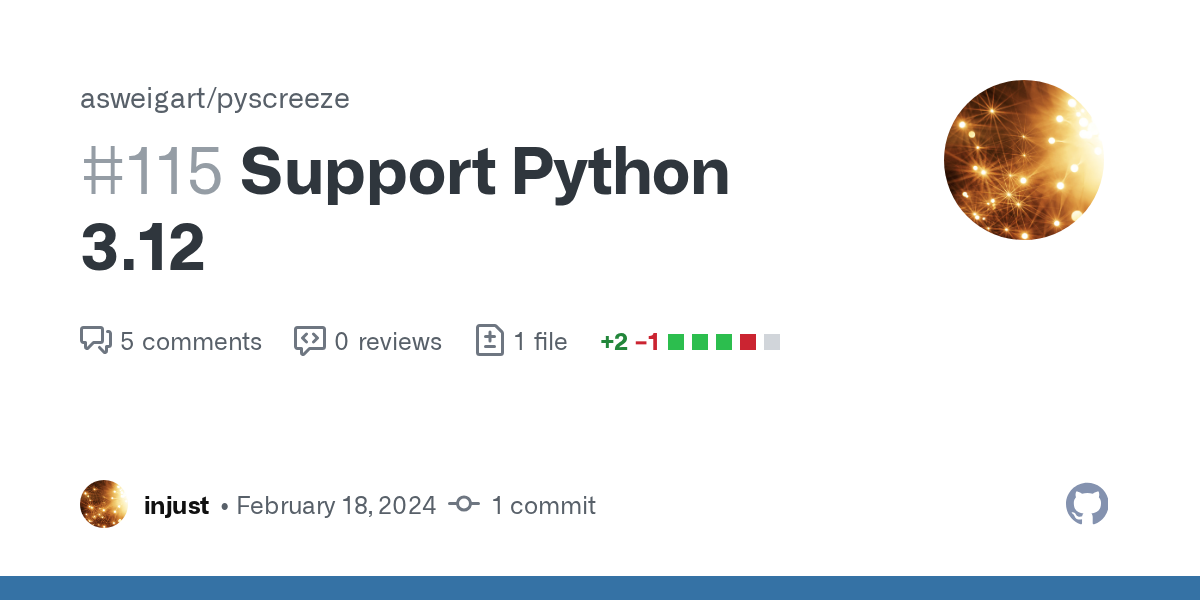Click the red diffstat square

[x=748, y=342]
